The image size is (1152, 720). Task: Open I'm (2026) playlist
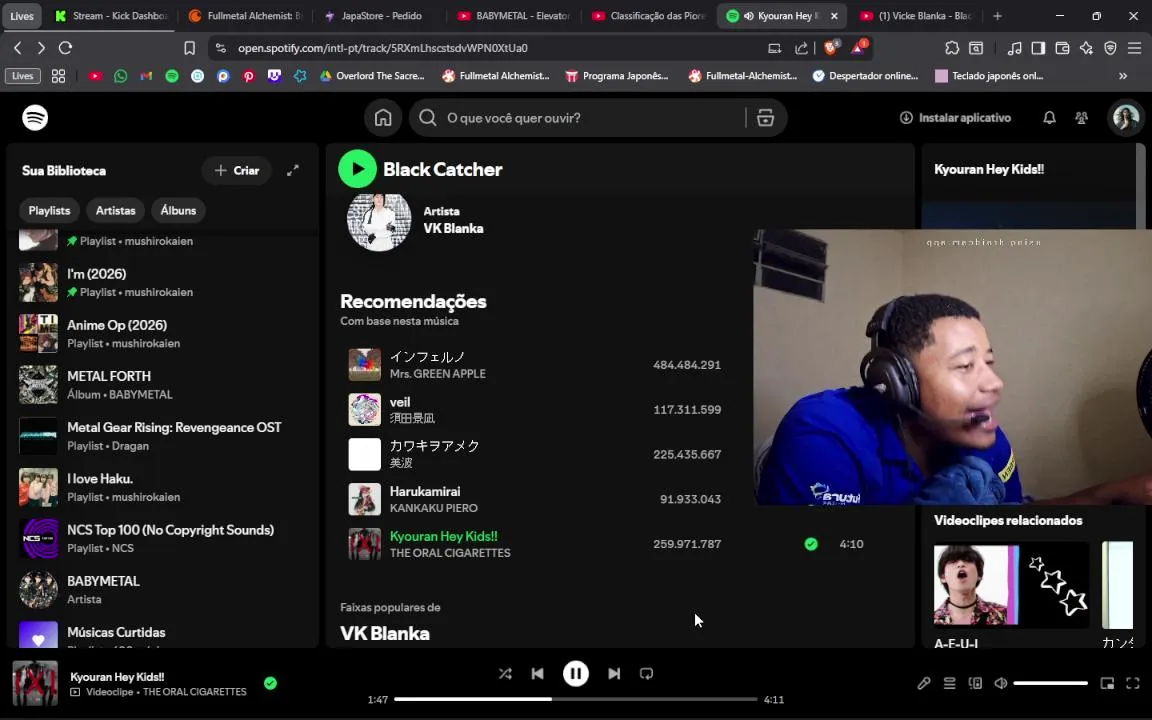pyautogui.click(x=163, y=282)
